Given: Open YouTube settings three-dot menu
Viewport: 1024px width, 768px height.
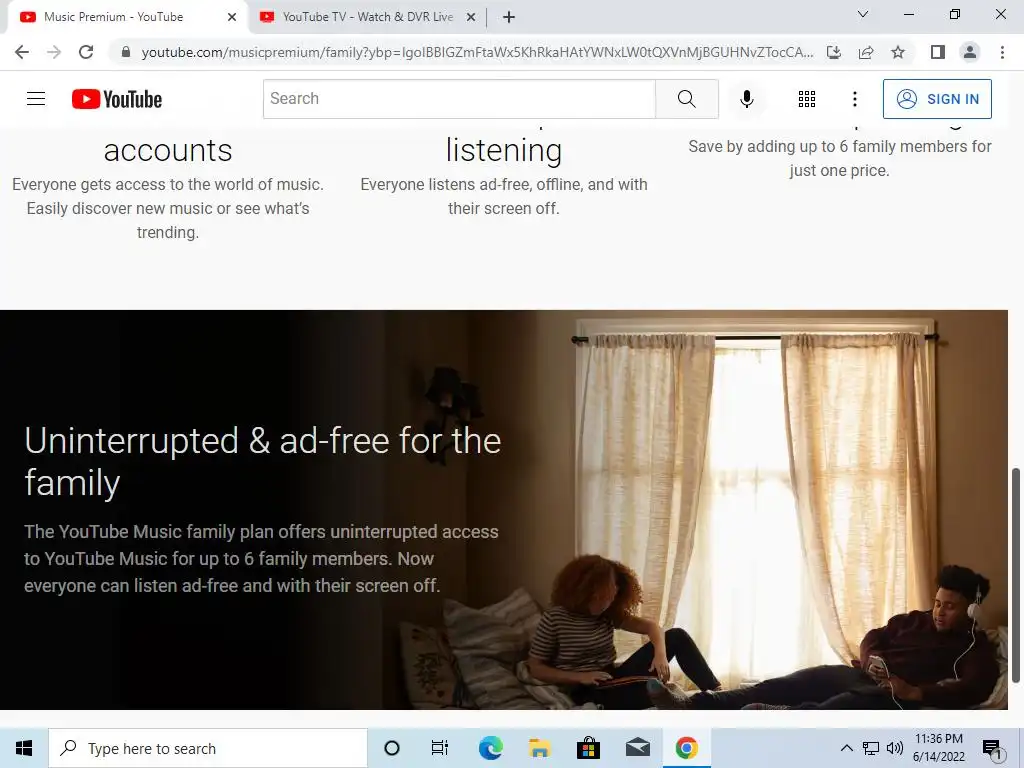Looking at the screenshot, I should click(x=855, y=99).
